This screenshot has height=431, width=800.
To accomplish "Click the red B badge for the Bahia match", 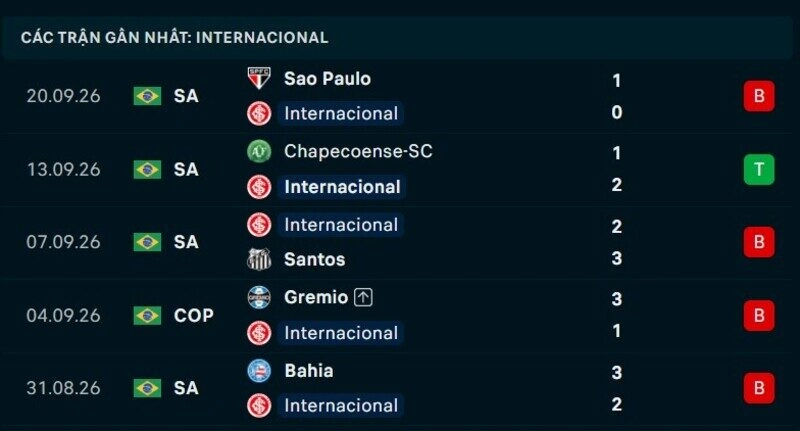I will click(759, 388).
